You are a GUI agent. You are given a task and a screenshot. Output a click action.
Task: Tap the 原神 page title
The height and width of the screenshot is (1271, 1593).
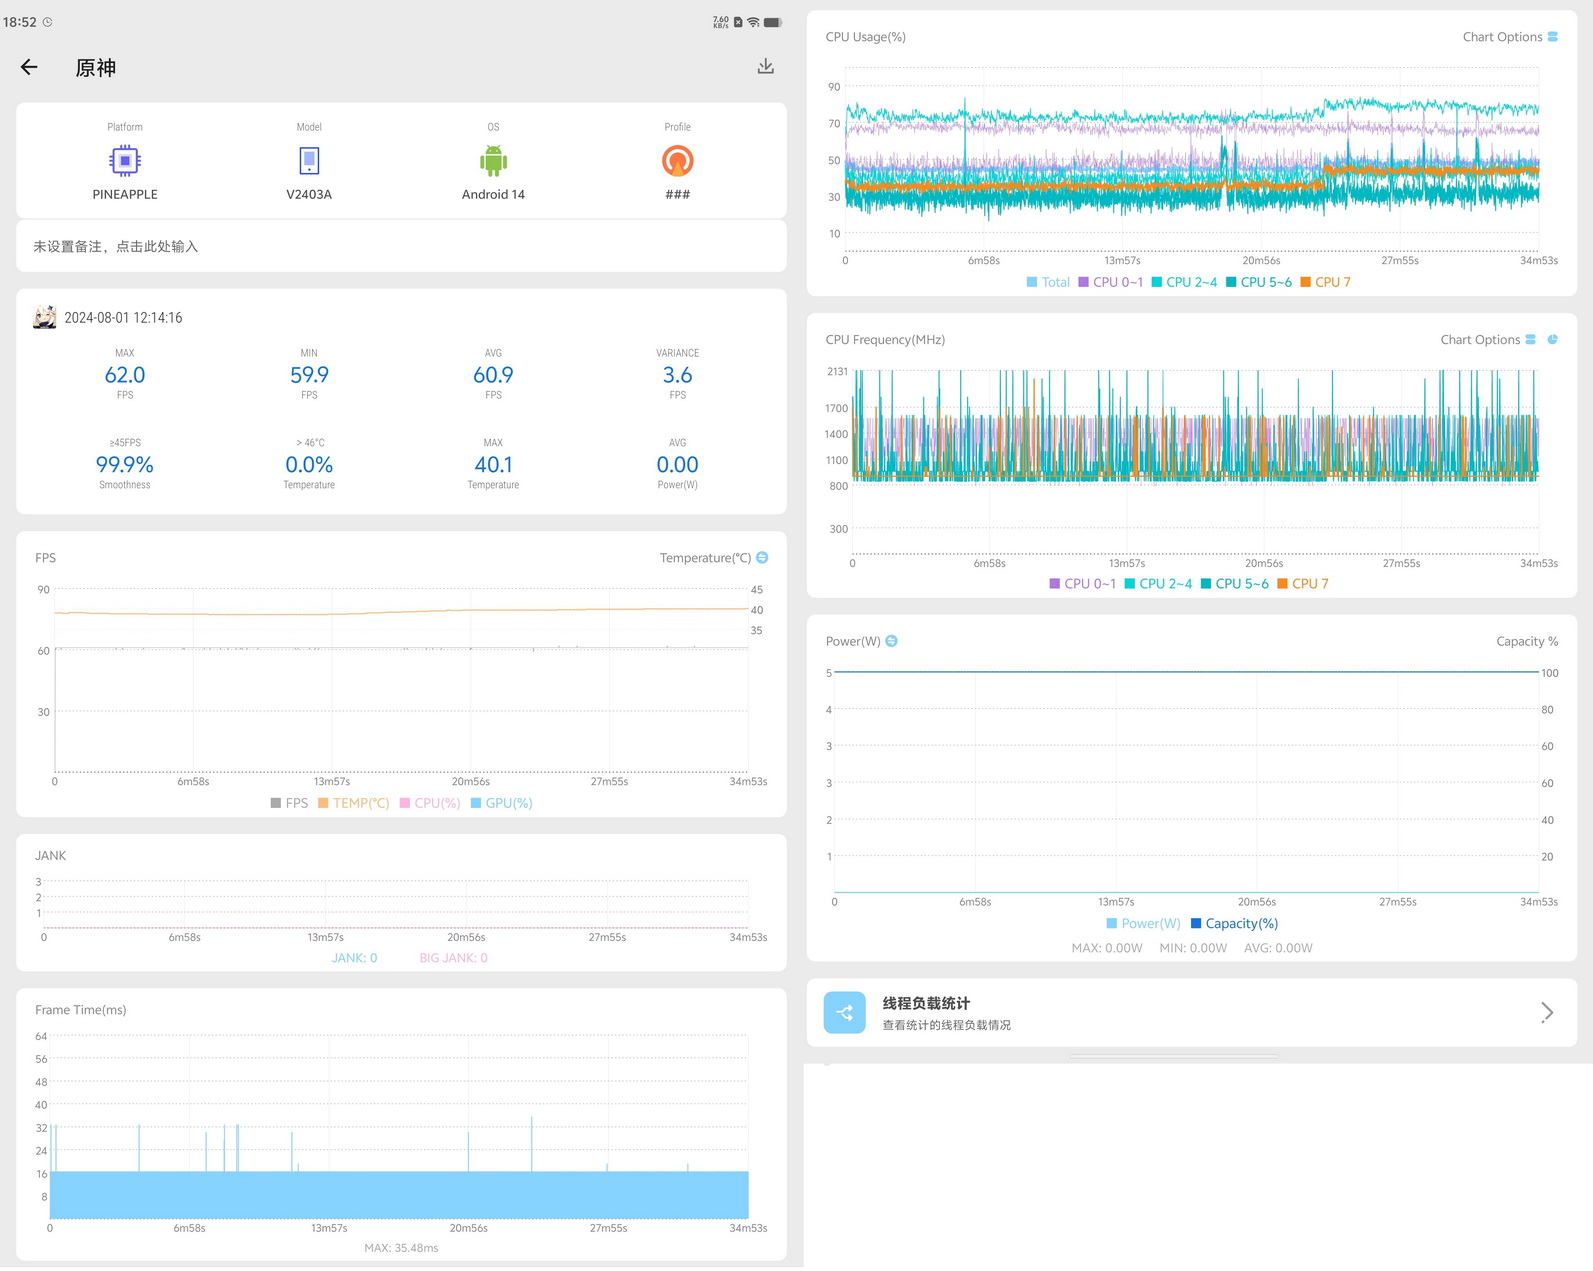[96, 67]
